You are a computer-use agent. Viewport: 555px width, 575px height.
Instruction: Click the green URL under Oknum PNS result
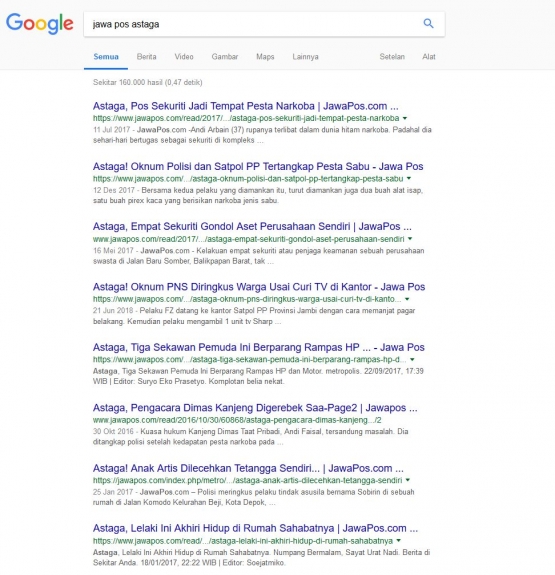click(247, 299)
